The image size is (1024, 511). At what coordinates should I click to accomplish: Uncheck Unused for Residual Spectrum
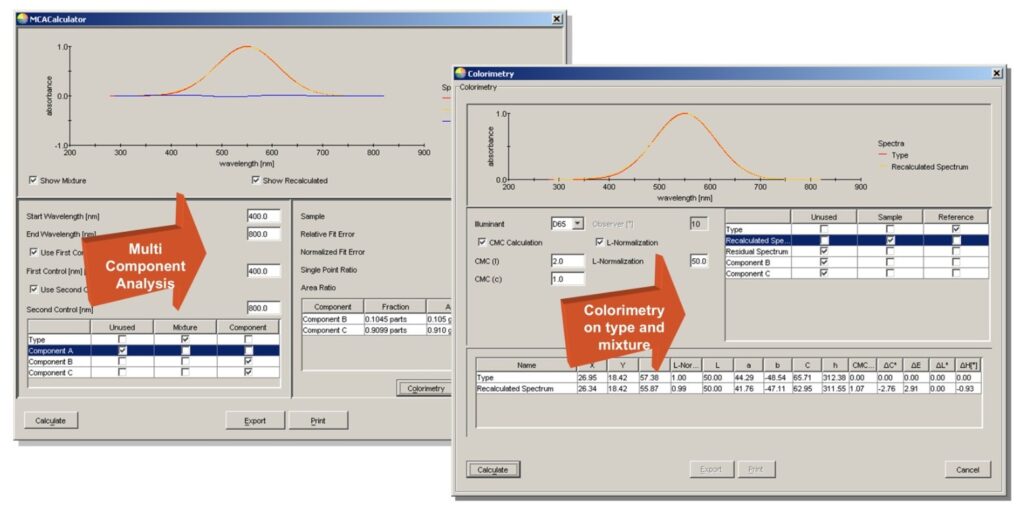point(824,252)
